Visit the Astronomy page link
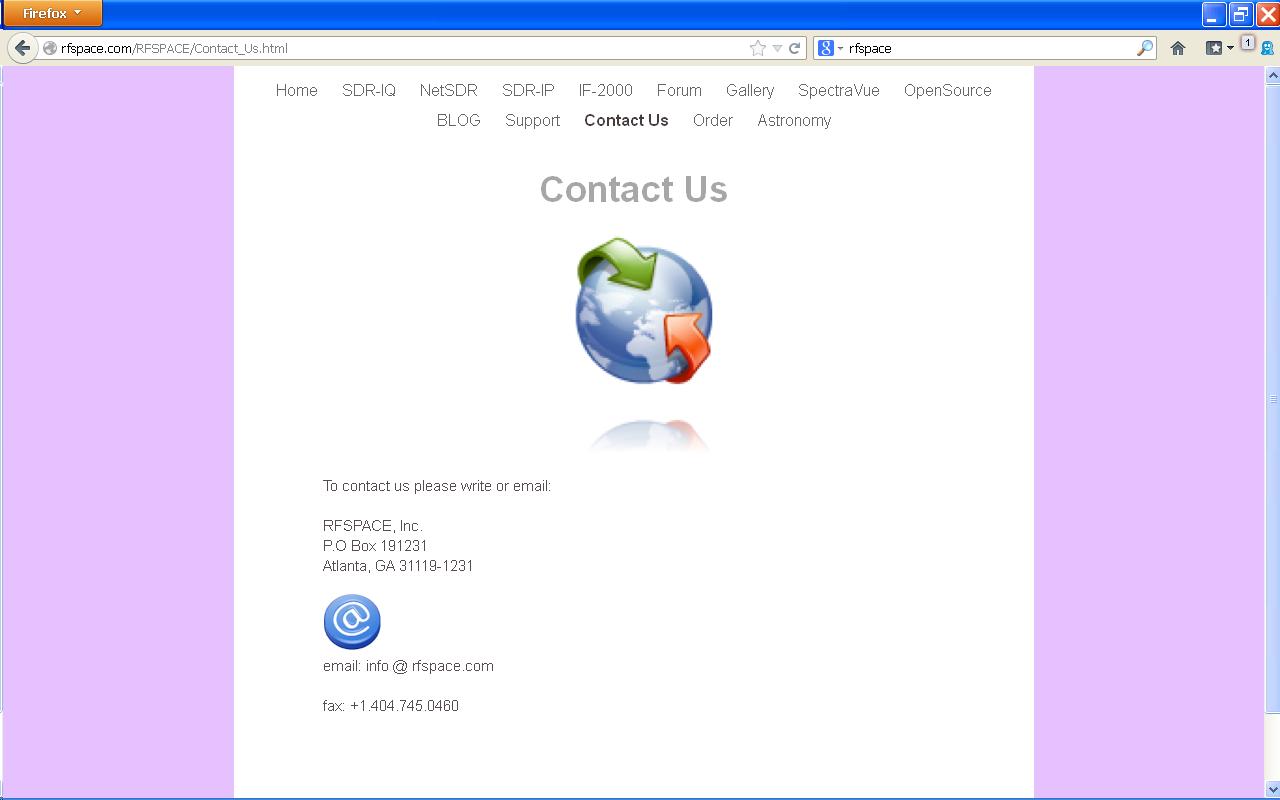 pyautogui.click(x=794, y=120)
